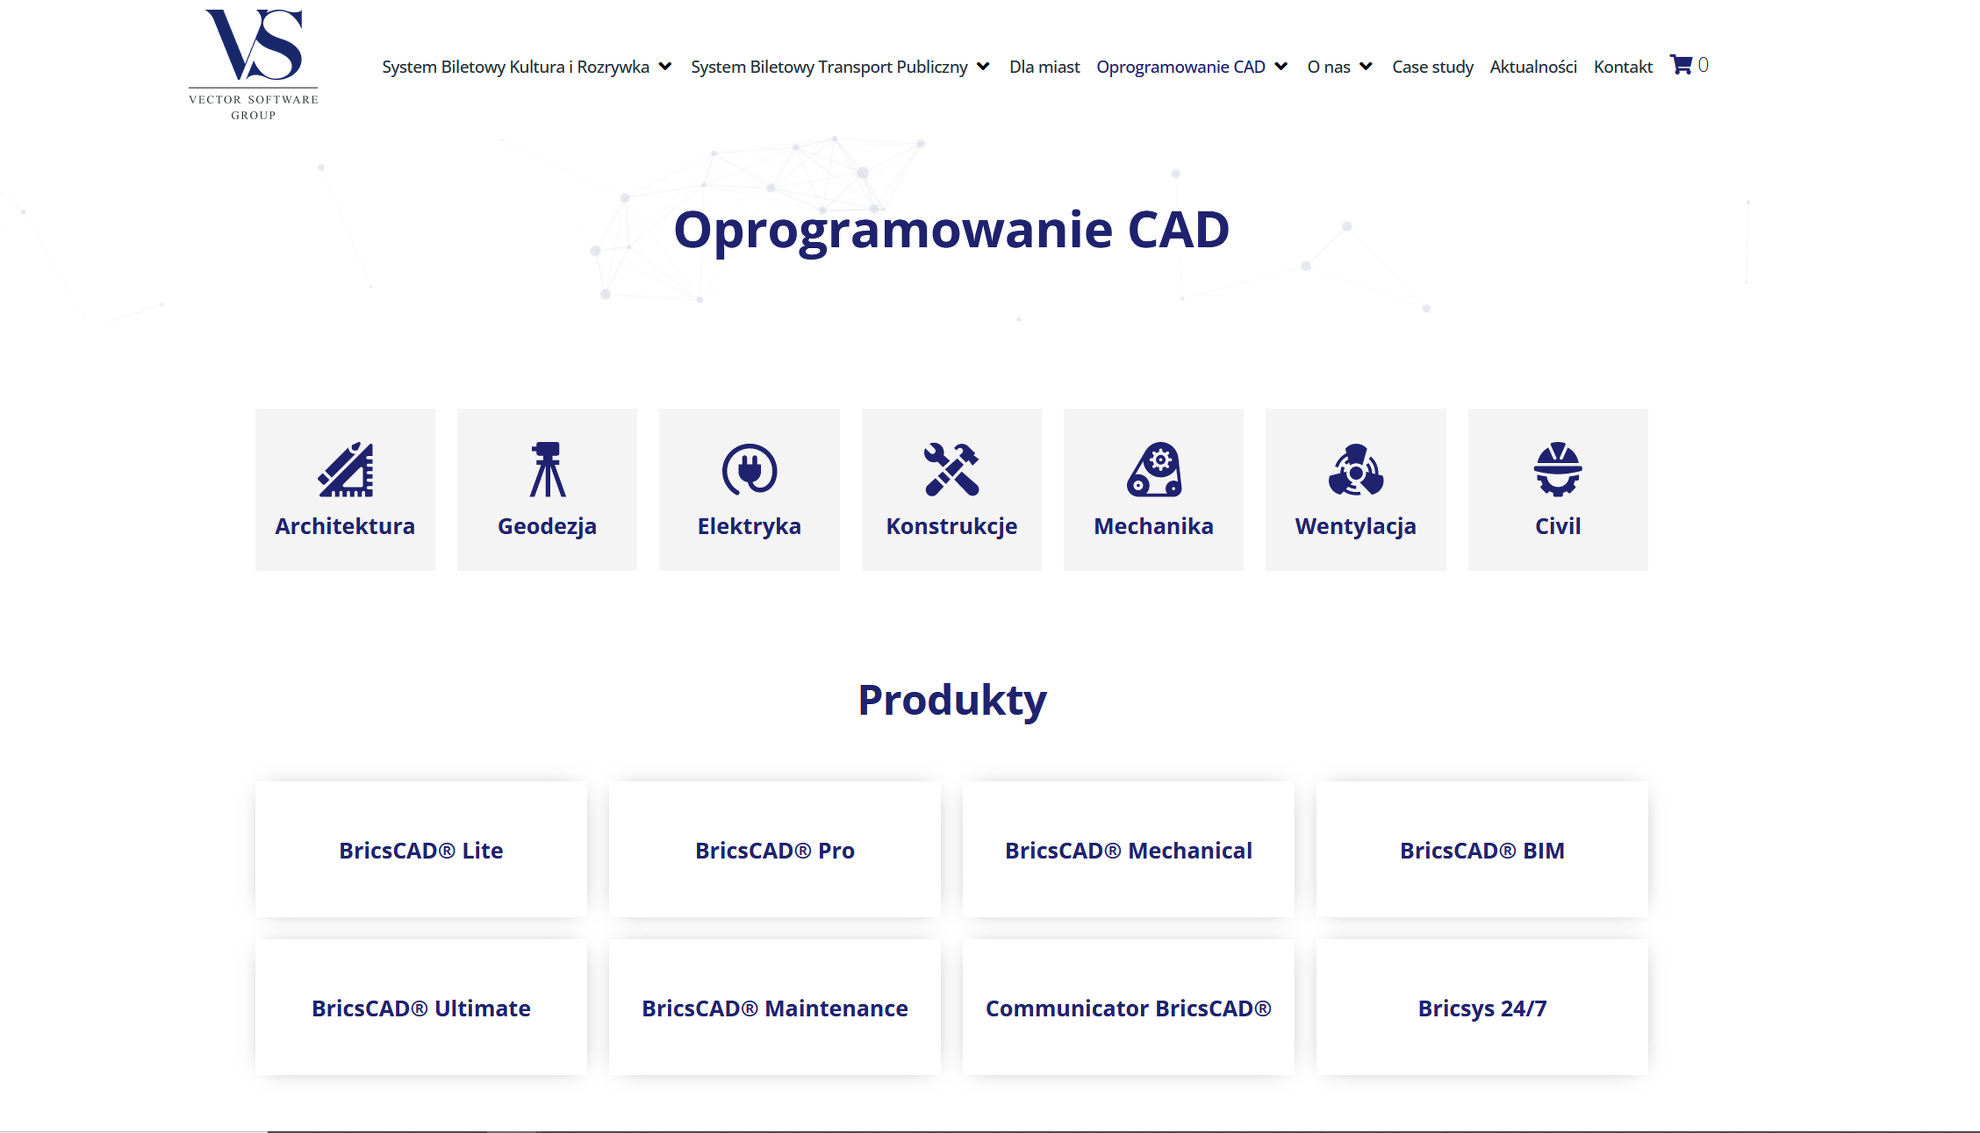This screenshot has height=1133, width=1980.
Task: Open the BricsCAD® Lite product card
Action: tap(421, 850)
